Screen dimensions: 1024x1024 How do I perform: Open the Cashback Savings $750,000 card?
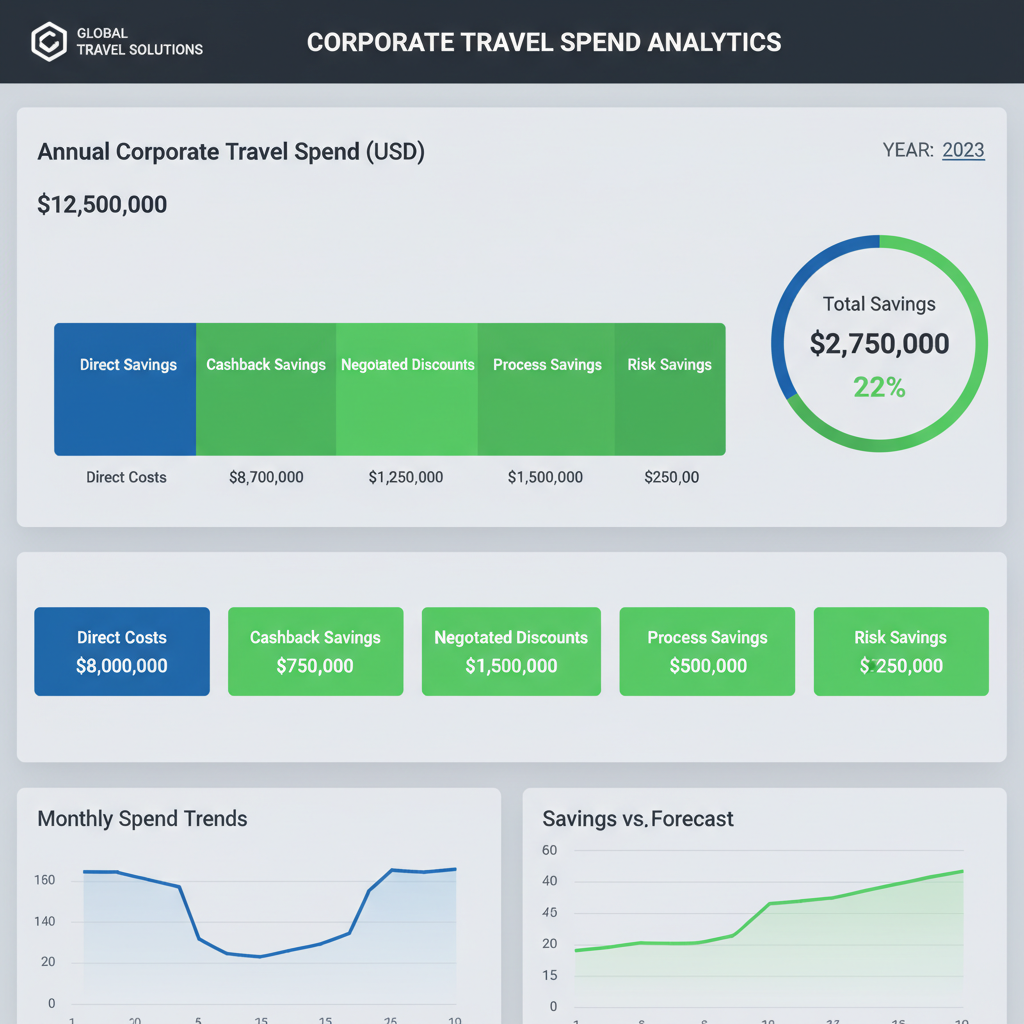[x=315, y=651]
